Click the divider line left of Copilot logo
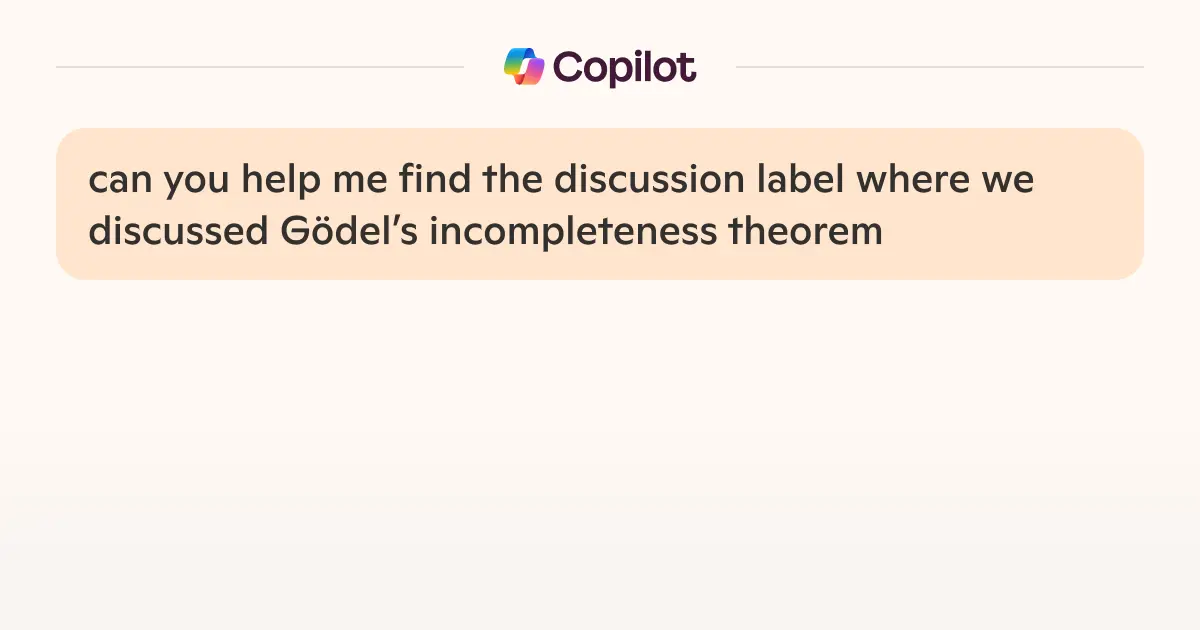 [x=260, y=67]
